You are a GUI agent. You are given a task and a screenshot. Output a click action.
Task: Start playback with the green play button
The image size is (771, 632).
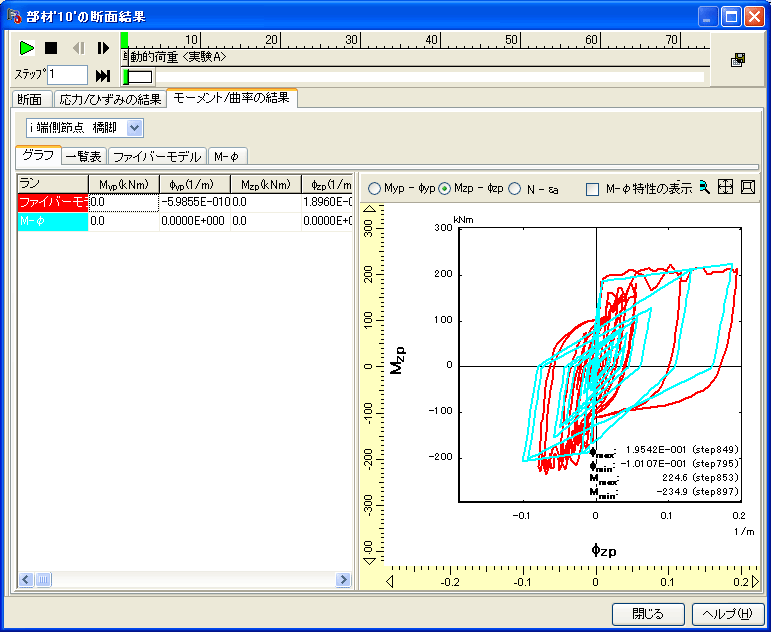tap(27, 48)
